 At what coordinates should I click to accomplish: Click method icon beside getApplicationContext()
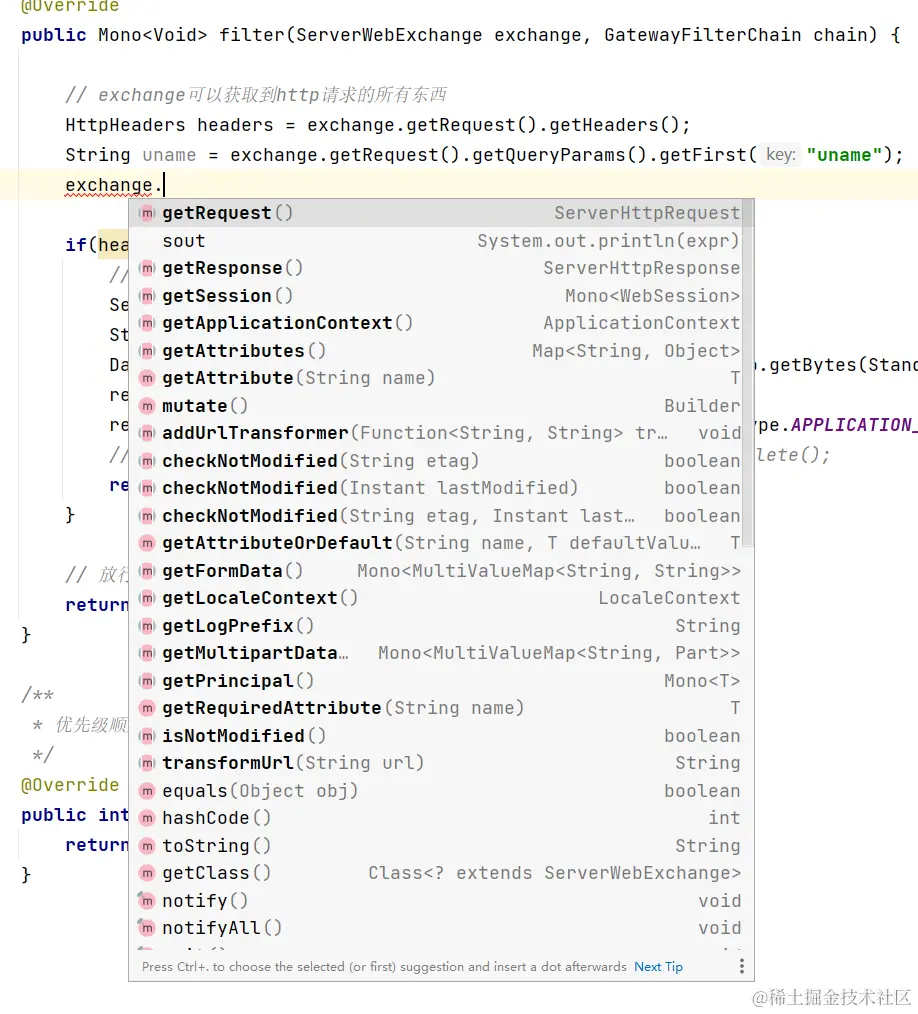(147, 323)
